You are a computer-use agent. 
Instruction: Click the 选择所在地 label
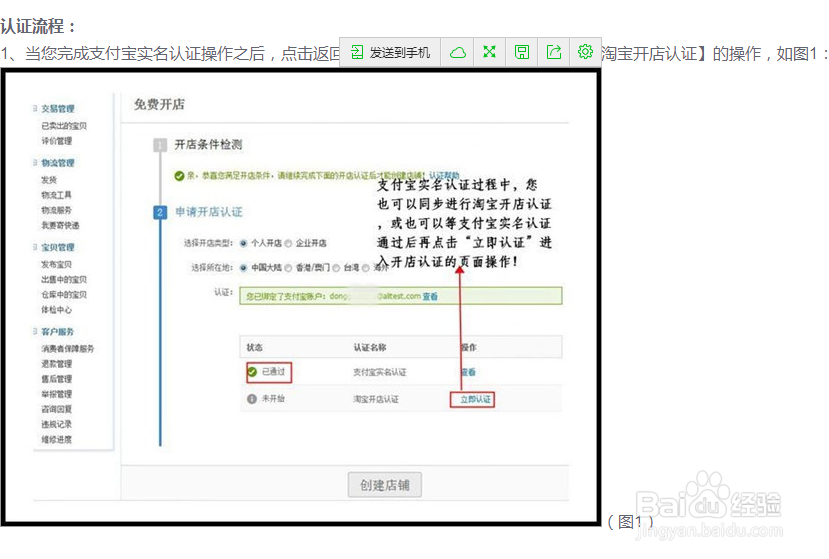click(212, 268)
